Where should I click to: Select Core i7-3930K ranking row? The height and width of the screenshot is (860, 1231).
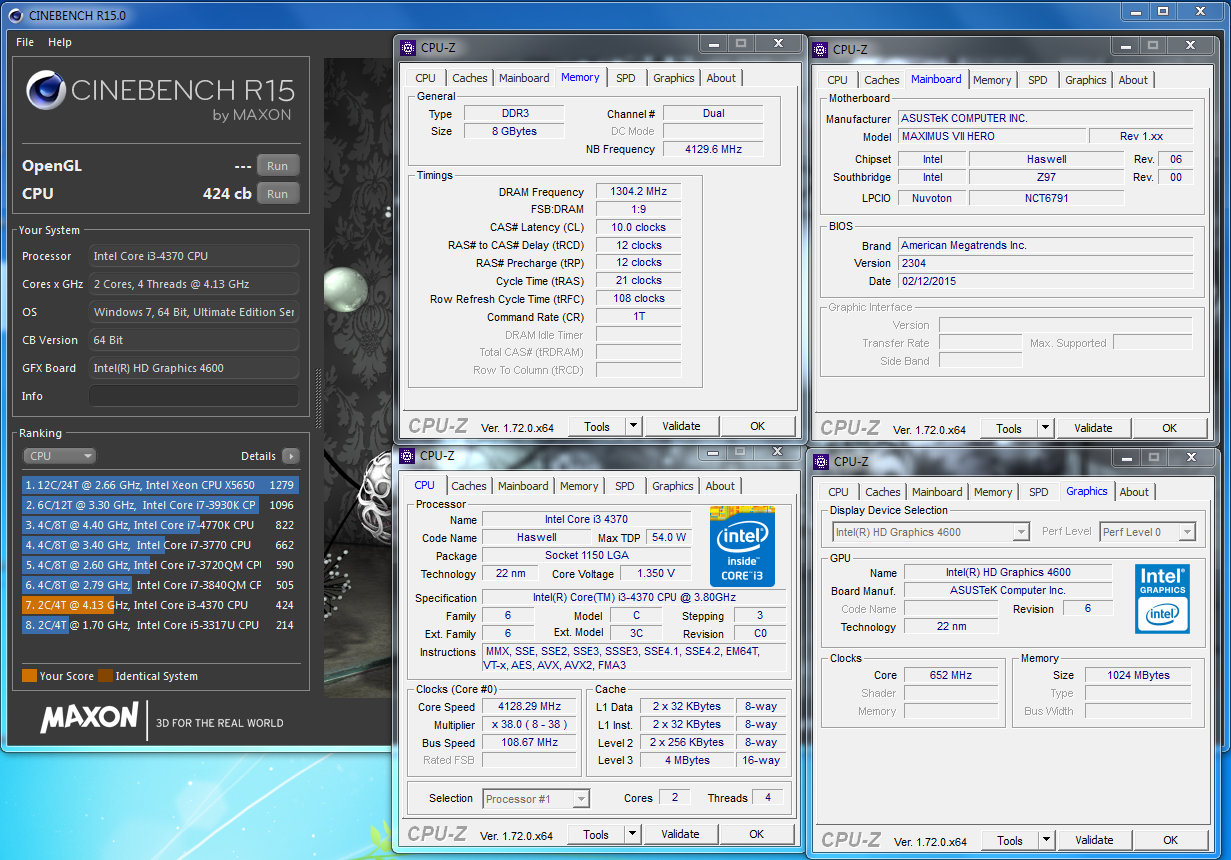160,505
